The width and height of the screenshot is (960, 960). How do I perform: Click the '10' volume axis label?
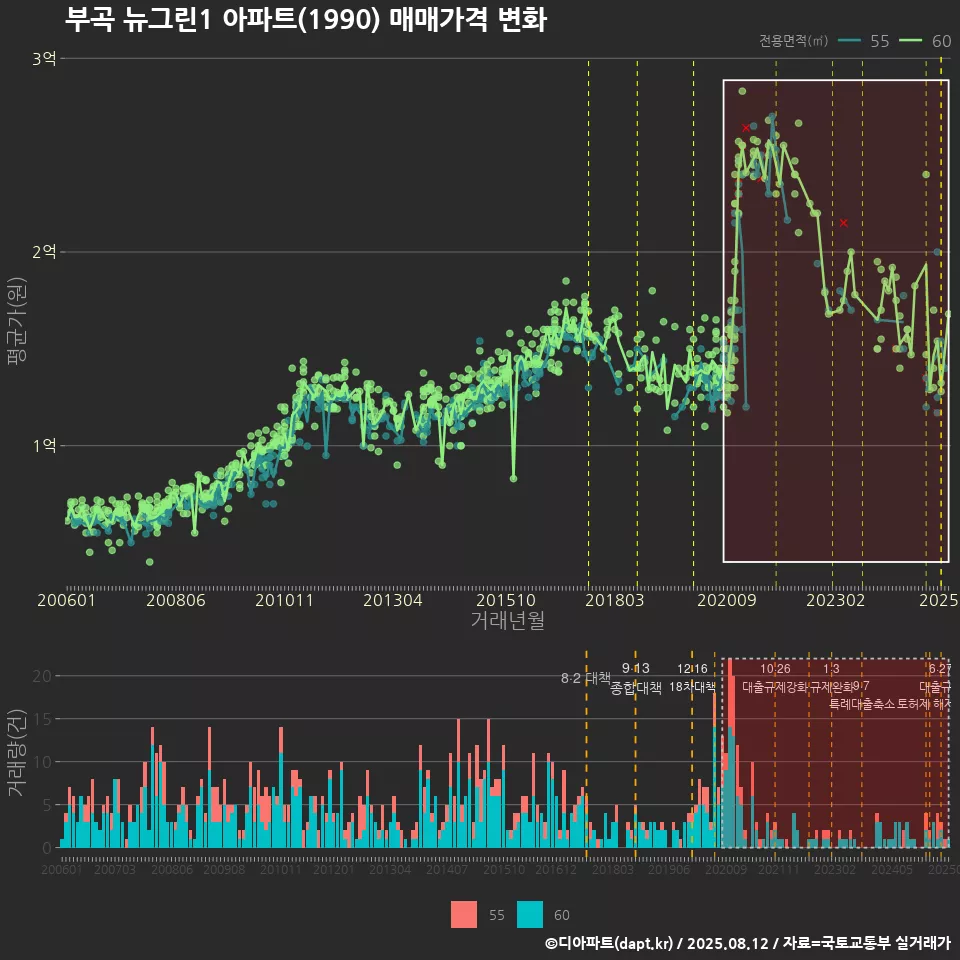pyautogui.click(x=42, y=762)
